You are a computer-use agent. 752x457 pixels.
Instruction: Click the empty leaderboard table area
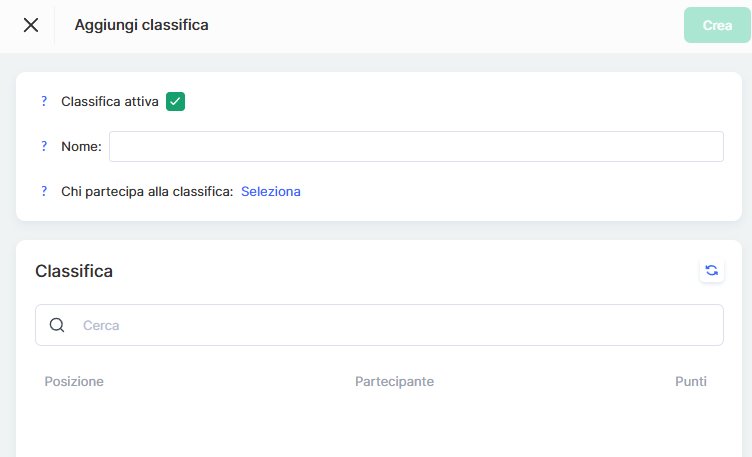tap(378, 428)
